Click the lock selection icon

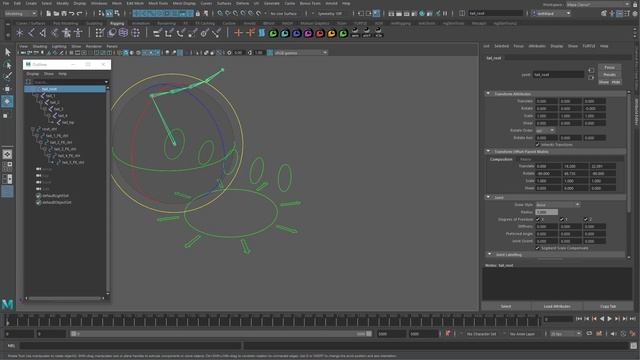coord(198,13)
